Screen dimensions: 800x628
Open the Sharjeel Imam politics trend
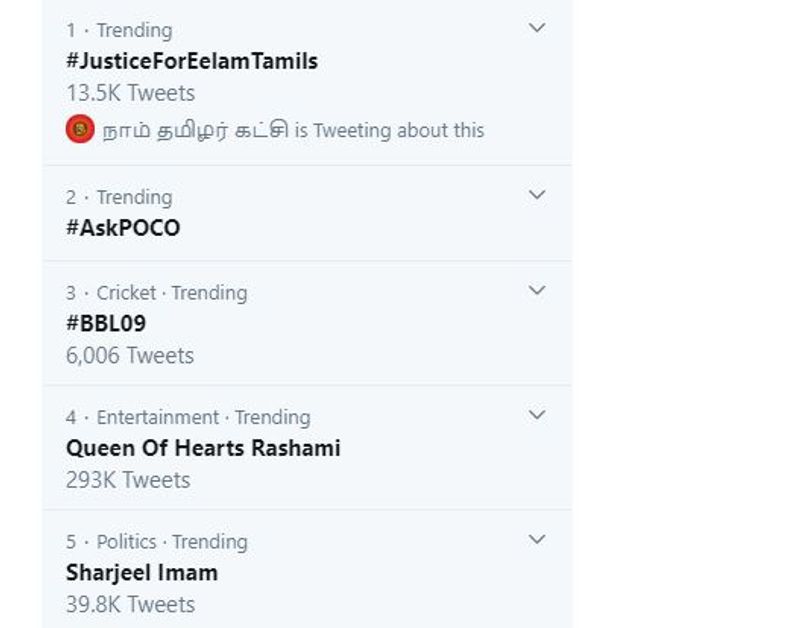click(141, 573)
